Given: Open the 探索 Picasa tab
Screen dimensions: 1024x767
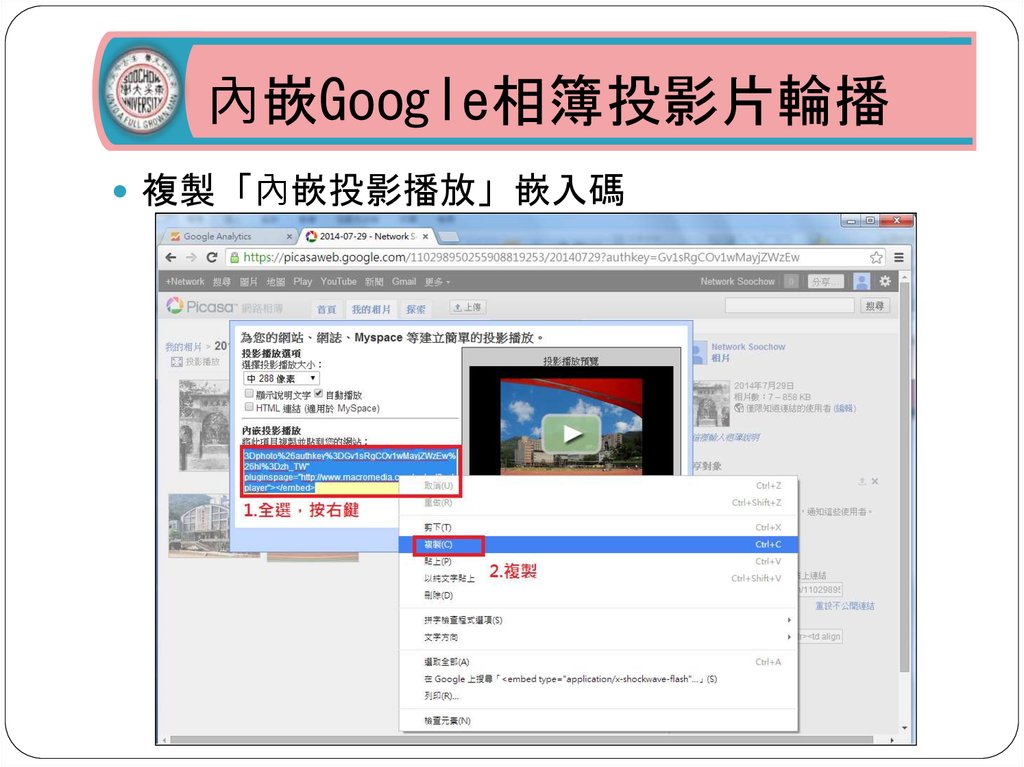Looking at the screenshot, I should [x=415, y=309].
